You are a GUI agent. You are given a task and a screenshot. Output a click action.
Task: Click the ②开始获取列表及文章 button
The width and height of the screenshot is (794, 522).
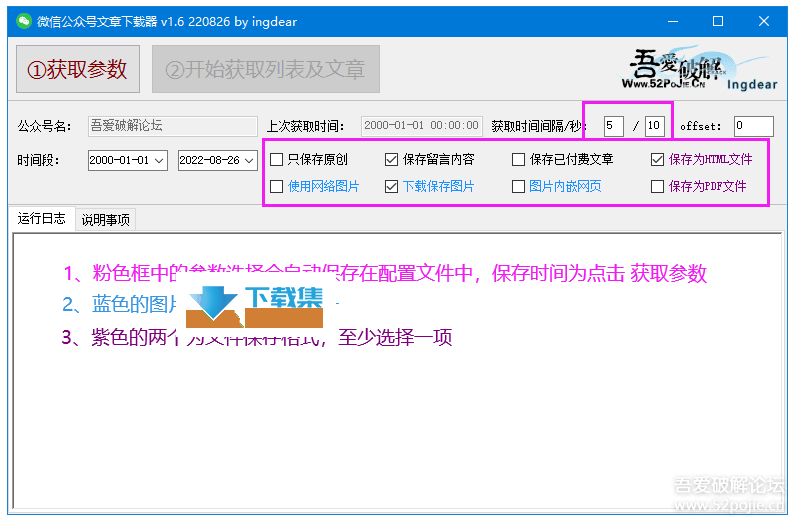tap(266, 69)
